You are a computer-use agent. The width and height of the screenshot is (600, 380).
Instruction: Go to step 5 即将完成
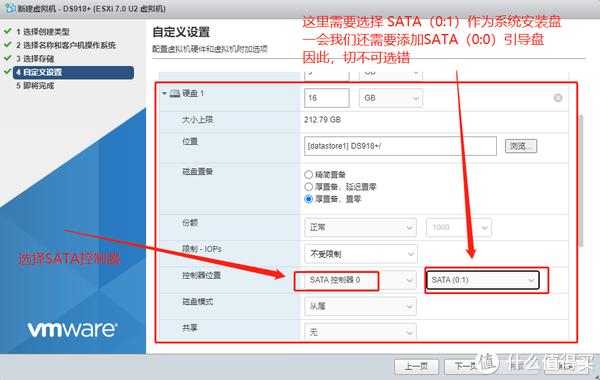click(35, 85)
